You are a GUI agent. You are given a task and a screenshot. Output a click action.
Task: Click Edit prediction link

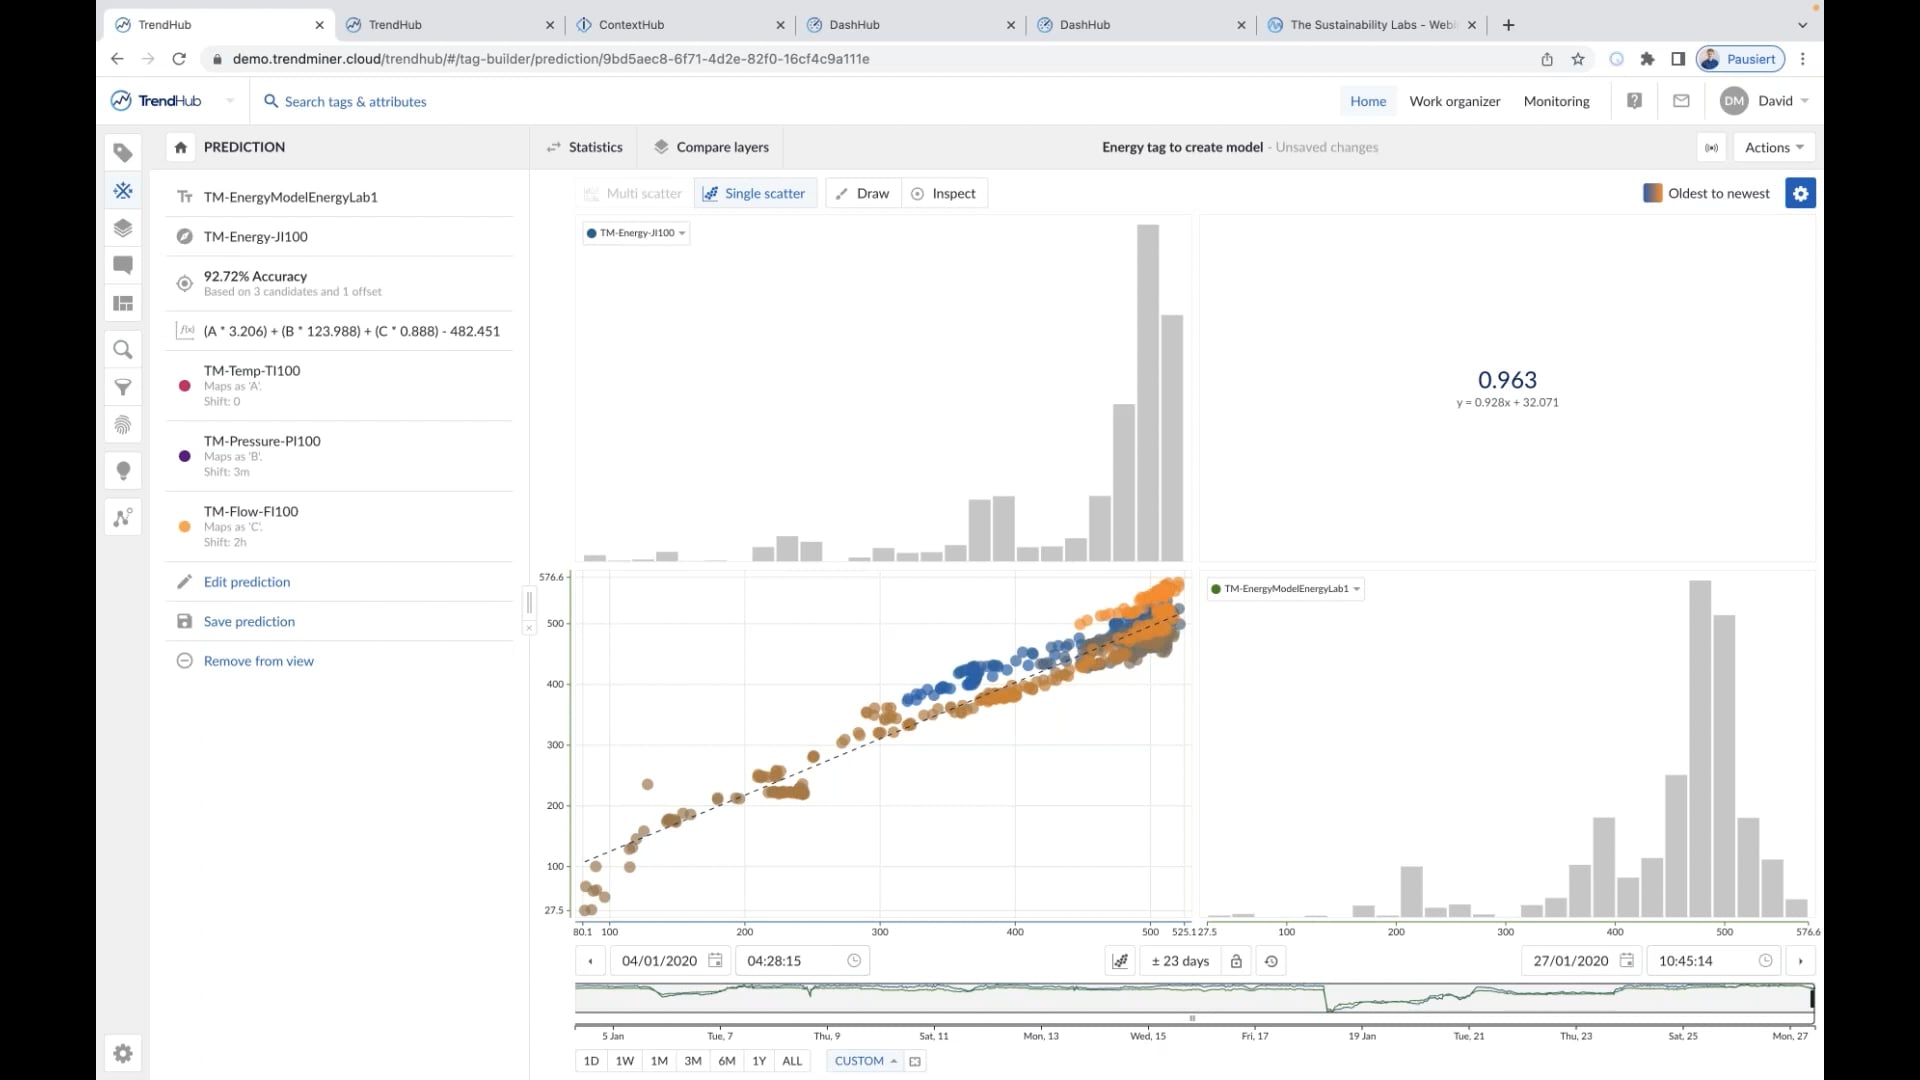(246, 582)
